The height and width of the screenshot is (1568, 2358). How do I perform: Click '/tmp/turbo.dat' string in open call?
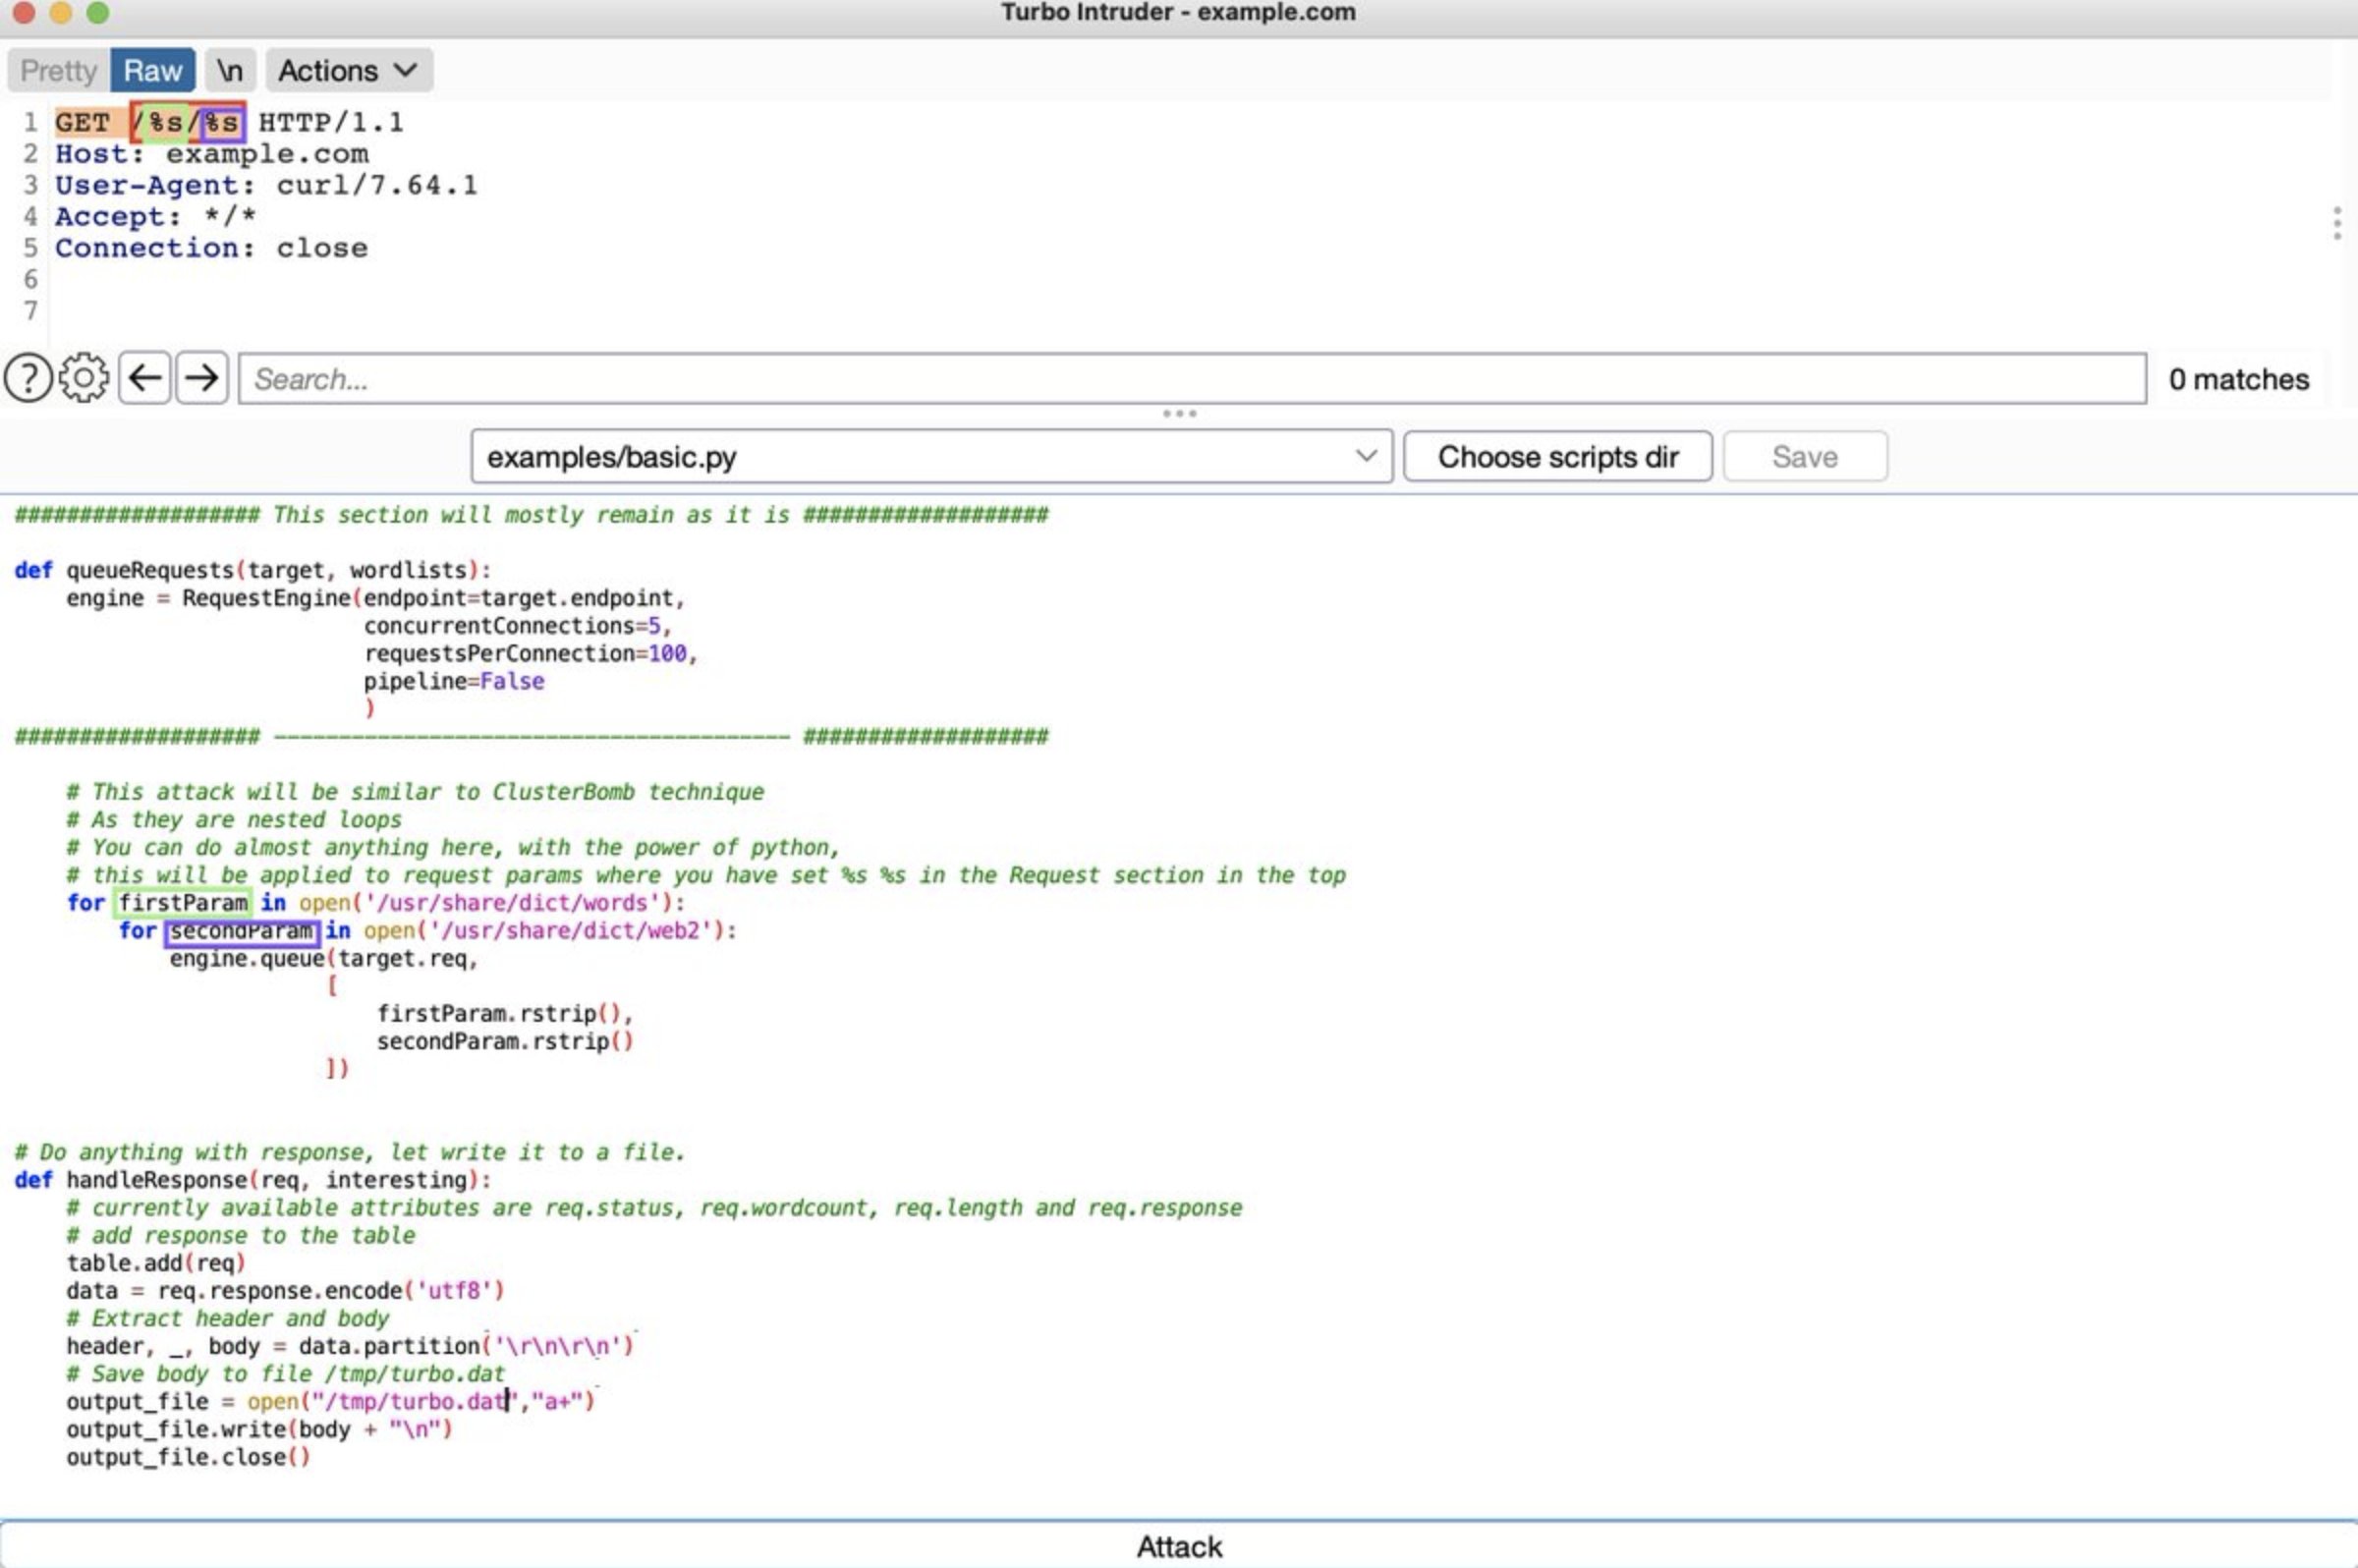point(414,1402)
